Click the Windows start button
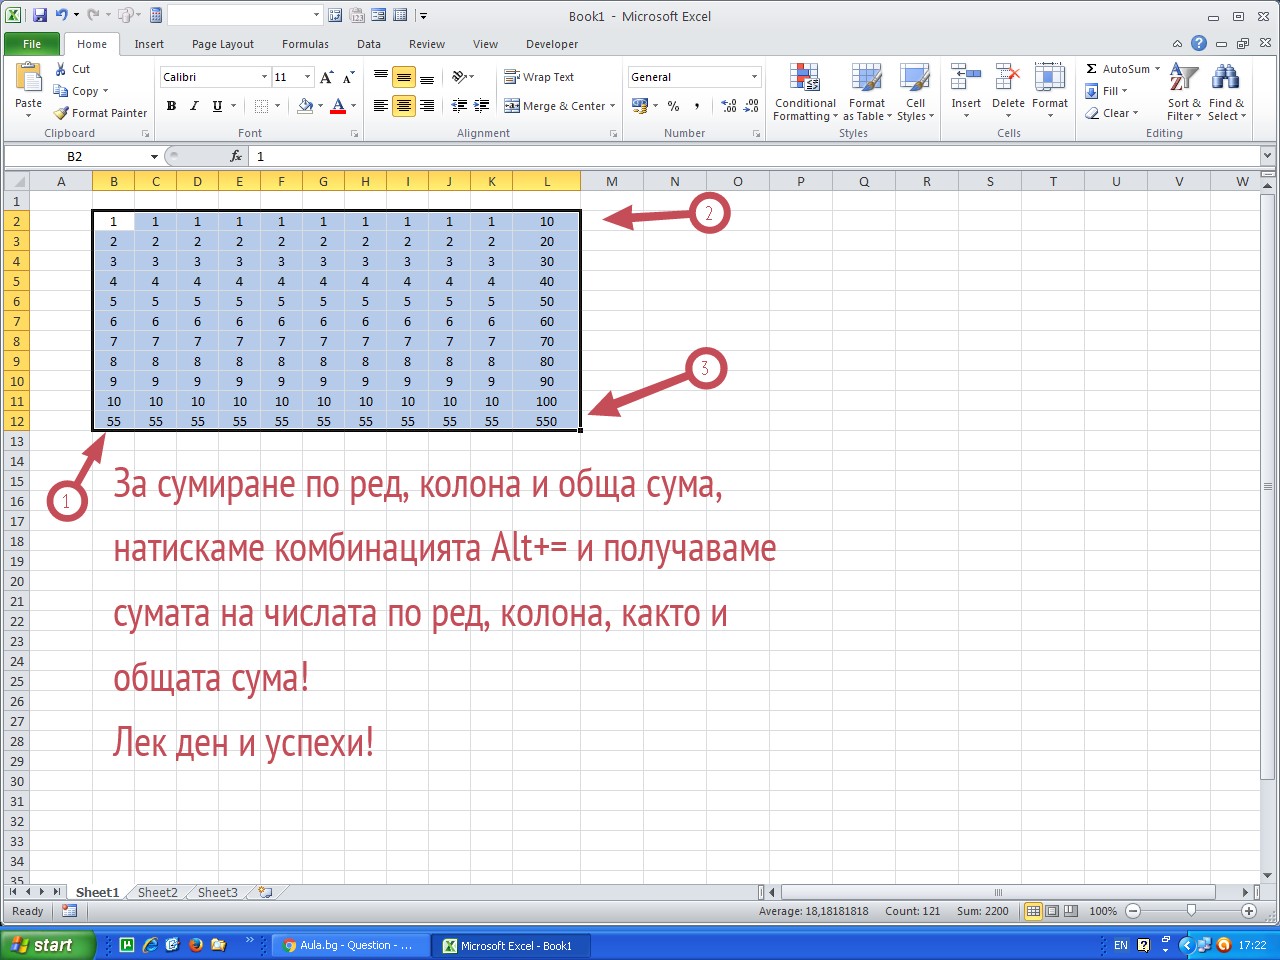This screenshot has width=1280, height=960. (x=46, y=945)
